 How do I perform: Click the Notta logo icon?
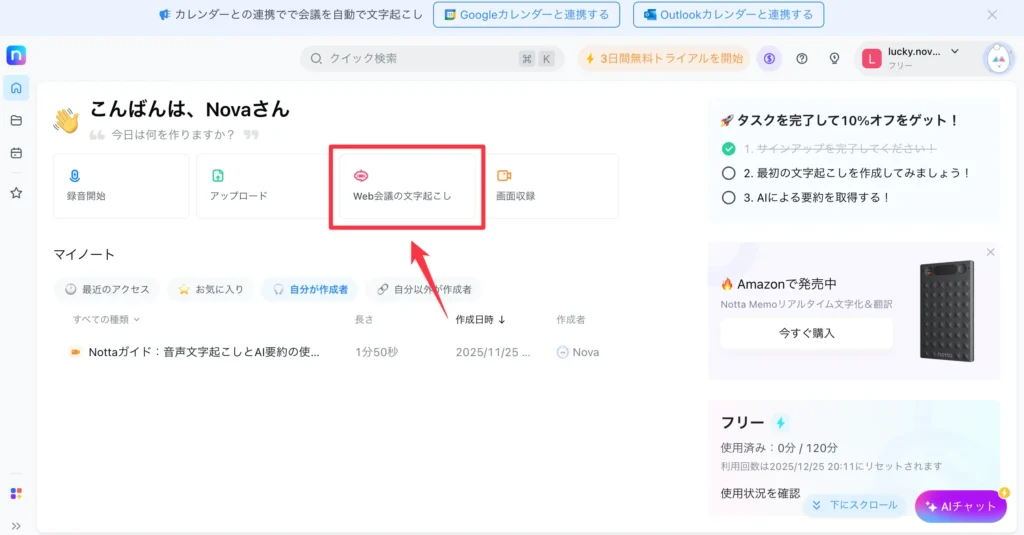tap(16, 56)
